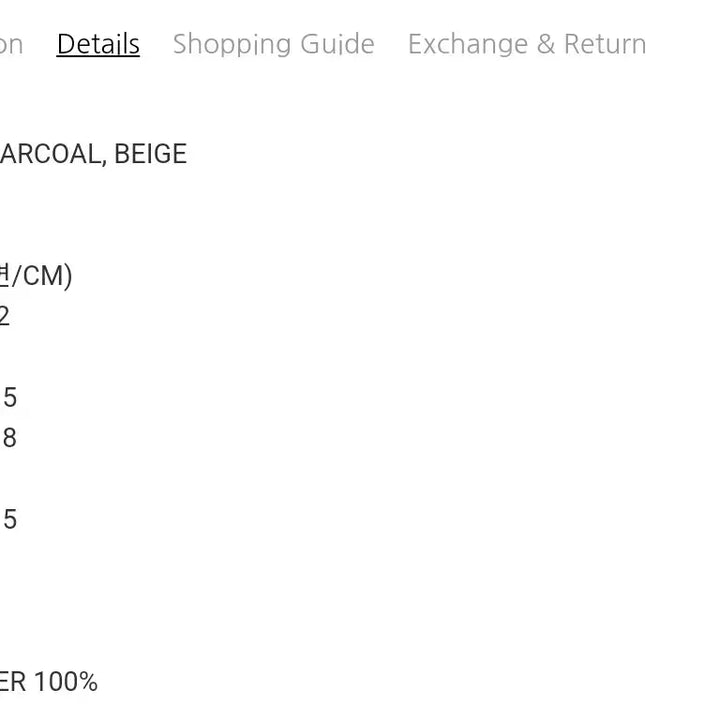
Task: Click the word "Return" in the tab bar
Action: click(605, 44)
